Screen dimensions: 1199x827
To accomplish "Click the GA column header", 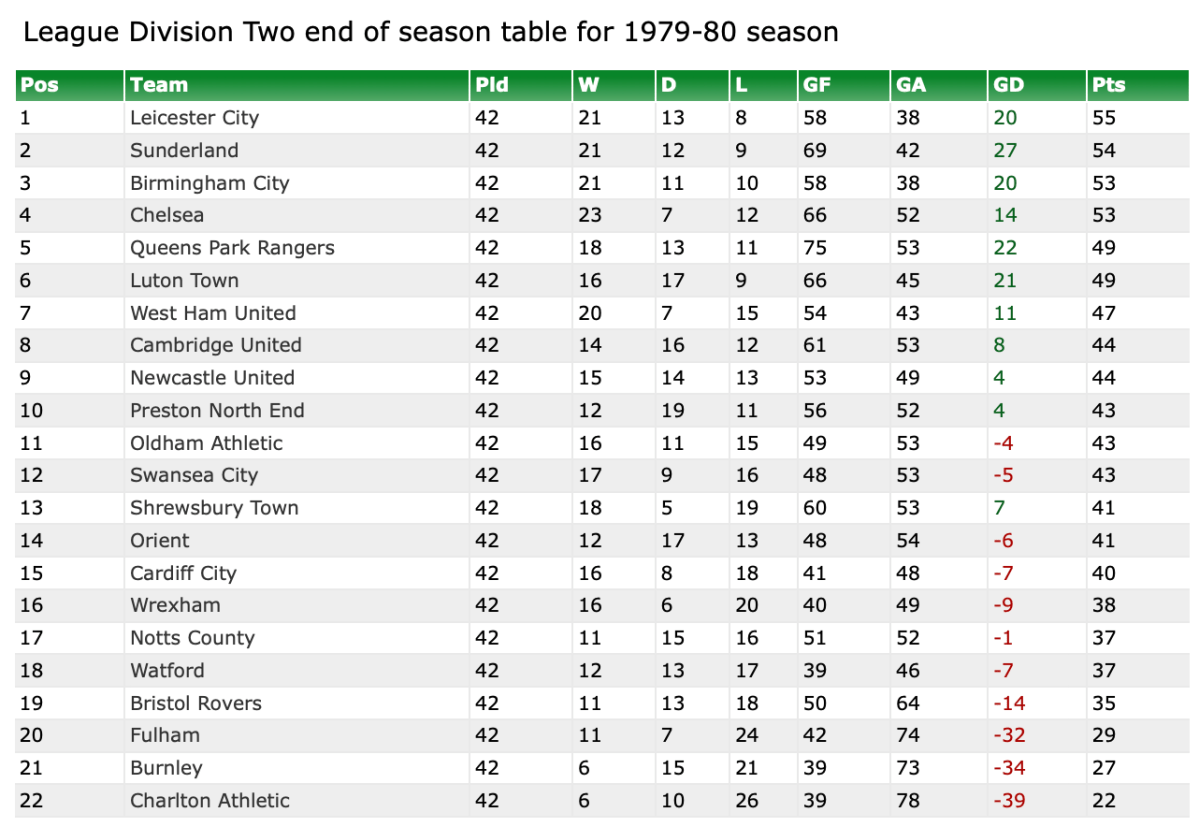I will click(x=911, y=85).
